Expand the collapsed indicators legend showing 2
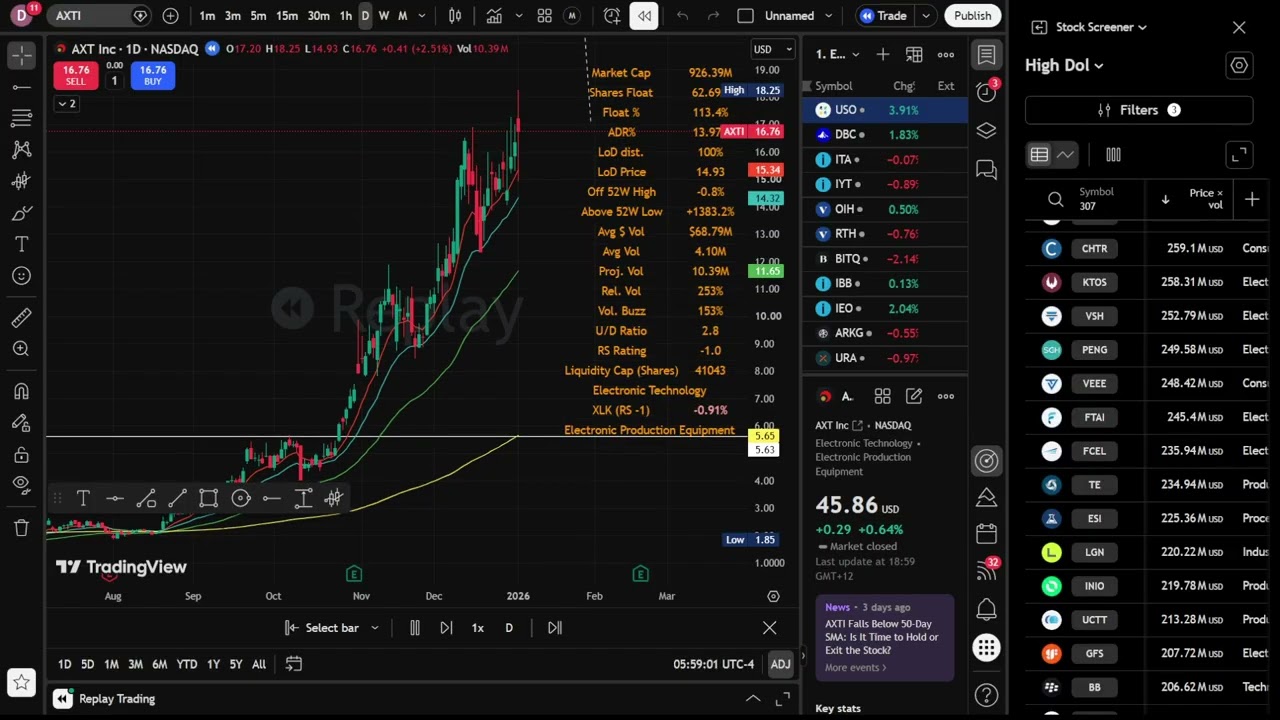Image resolution: width=1280 pixels, height=720 pixels. (66, 104)
